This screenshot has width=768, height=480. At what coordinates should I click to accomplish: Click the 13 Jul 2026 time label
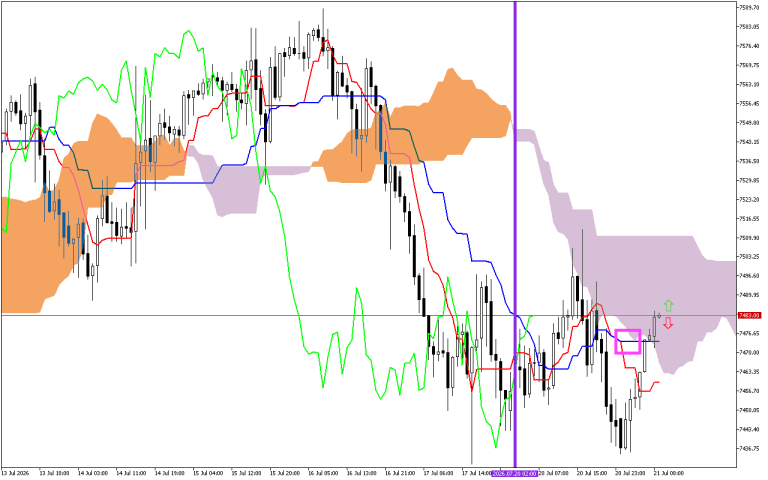(15, 474)
